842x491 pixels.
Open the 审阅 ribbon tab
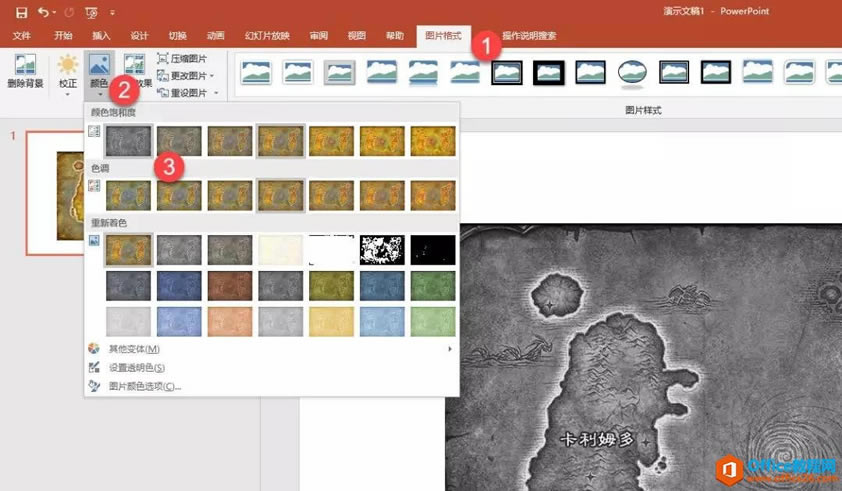coord(318,35)
